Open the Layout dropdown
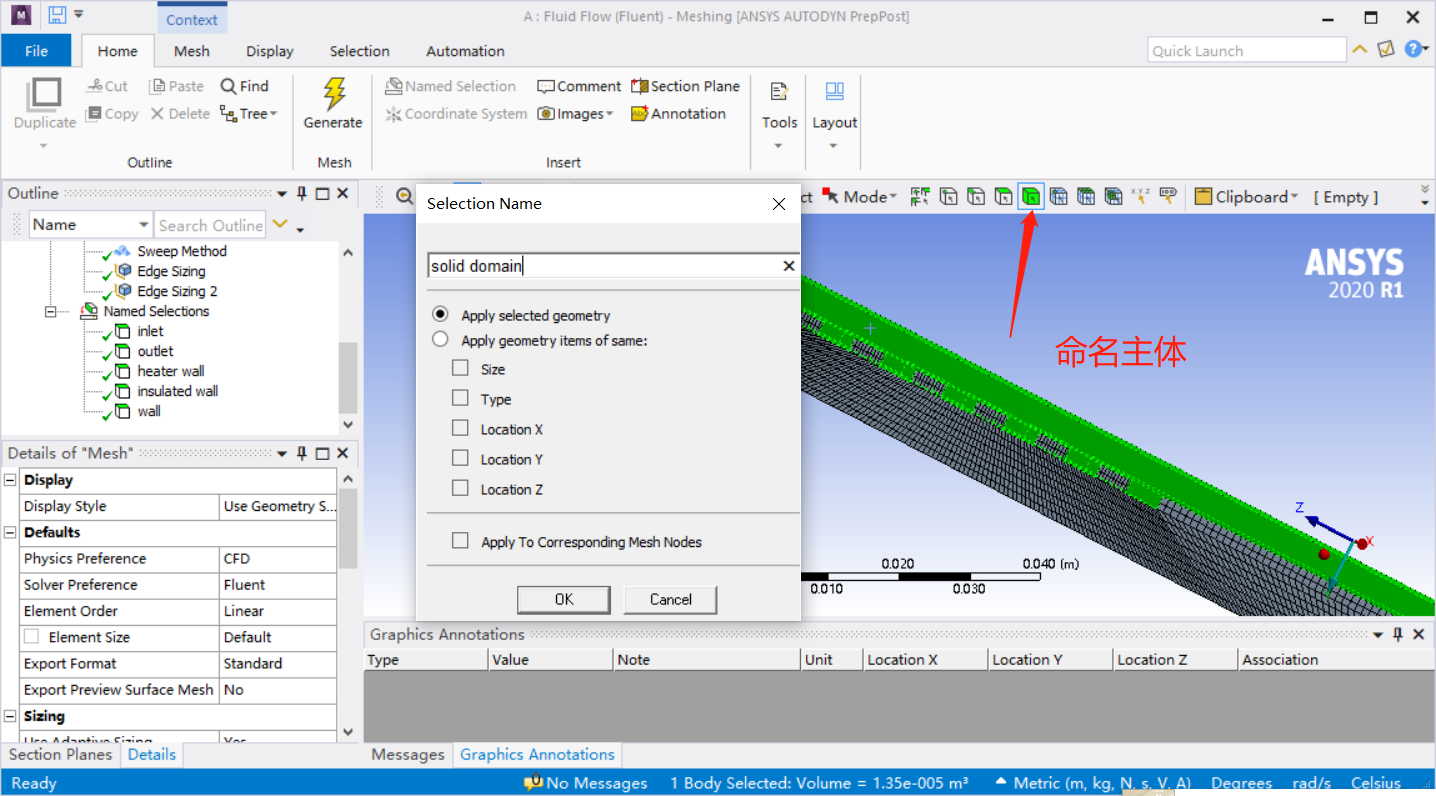Viewport: 1436px width, 796px height. pos(834,115)
